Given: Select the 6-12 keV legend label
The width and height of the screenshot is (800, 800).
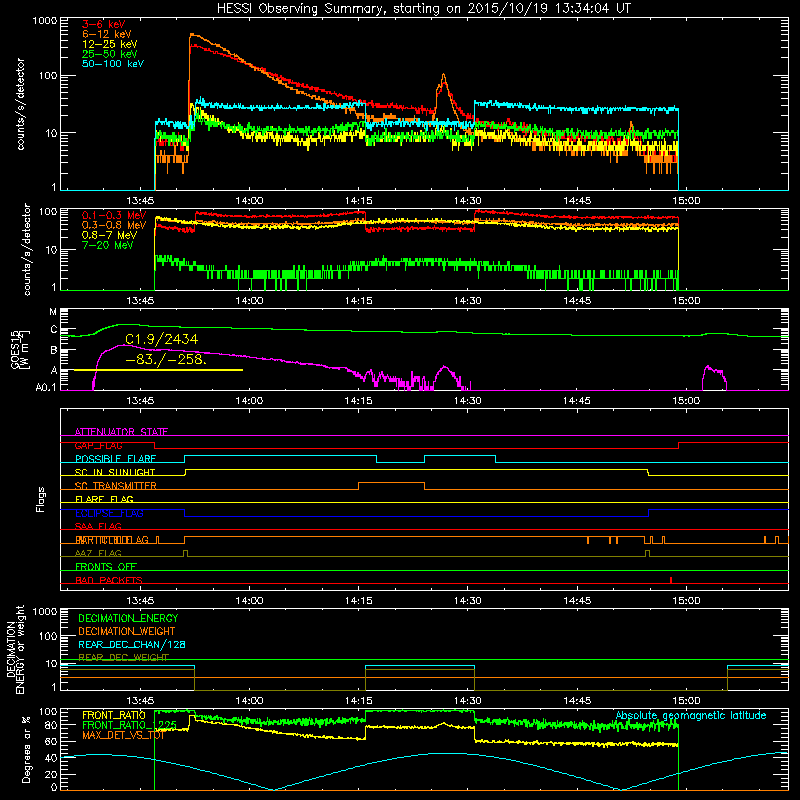Looking at the screenshot, I should click(107, 34).
